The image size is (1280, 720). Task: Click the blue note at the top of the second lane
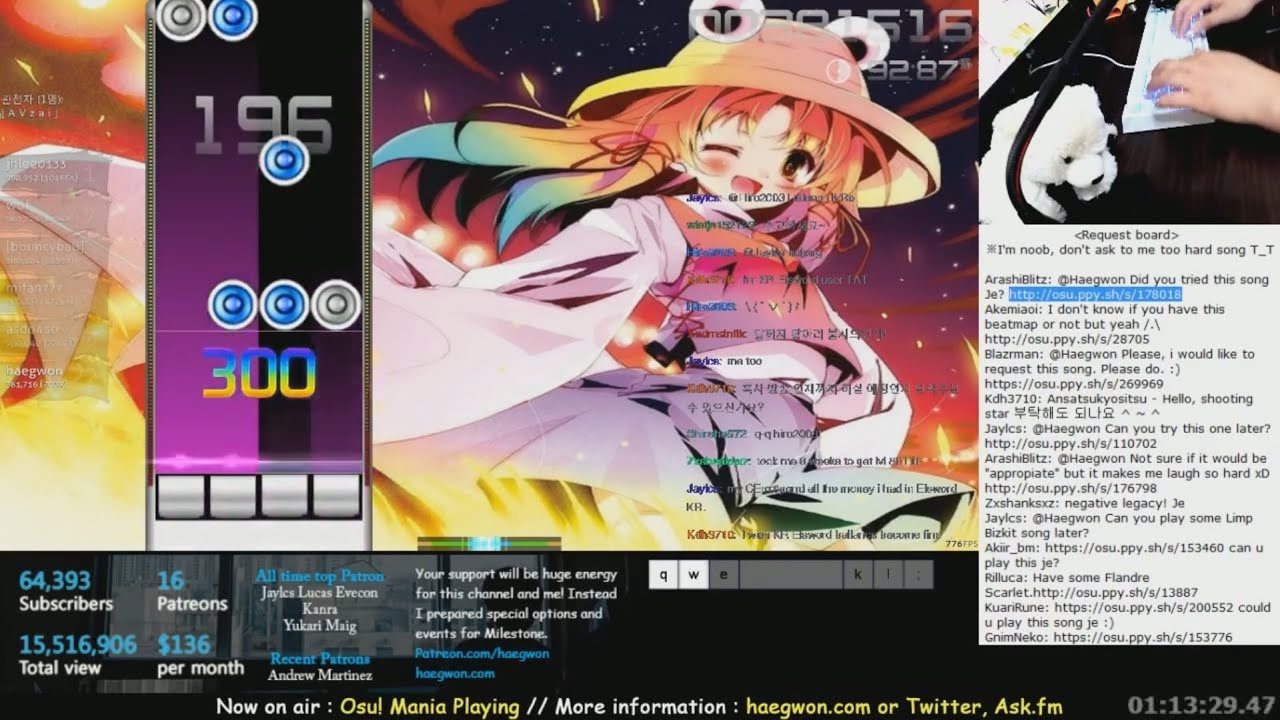(x=233, y=16)
